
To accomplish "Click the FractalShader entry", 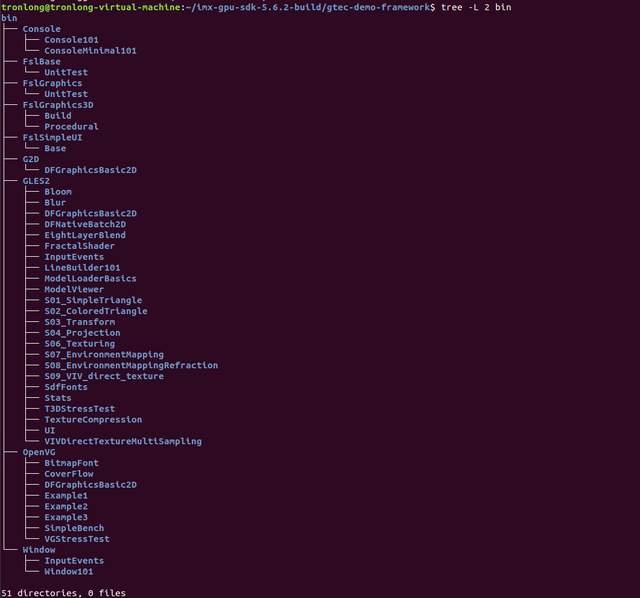I will click(79, 246).
